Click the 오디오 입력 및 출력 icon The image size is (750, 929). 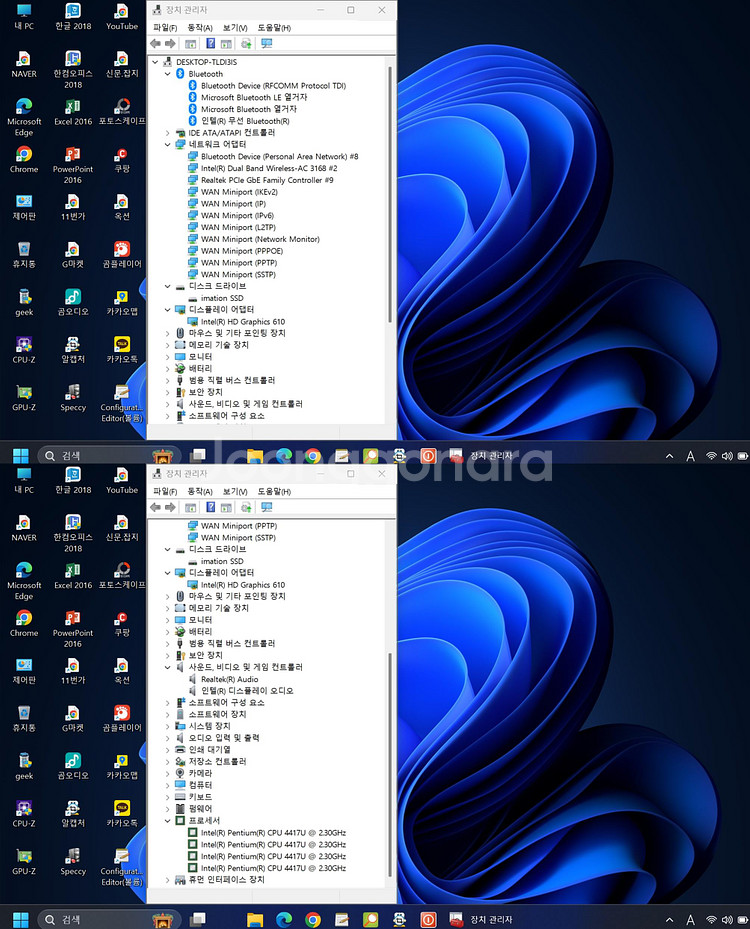(x=180, y=738)
